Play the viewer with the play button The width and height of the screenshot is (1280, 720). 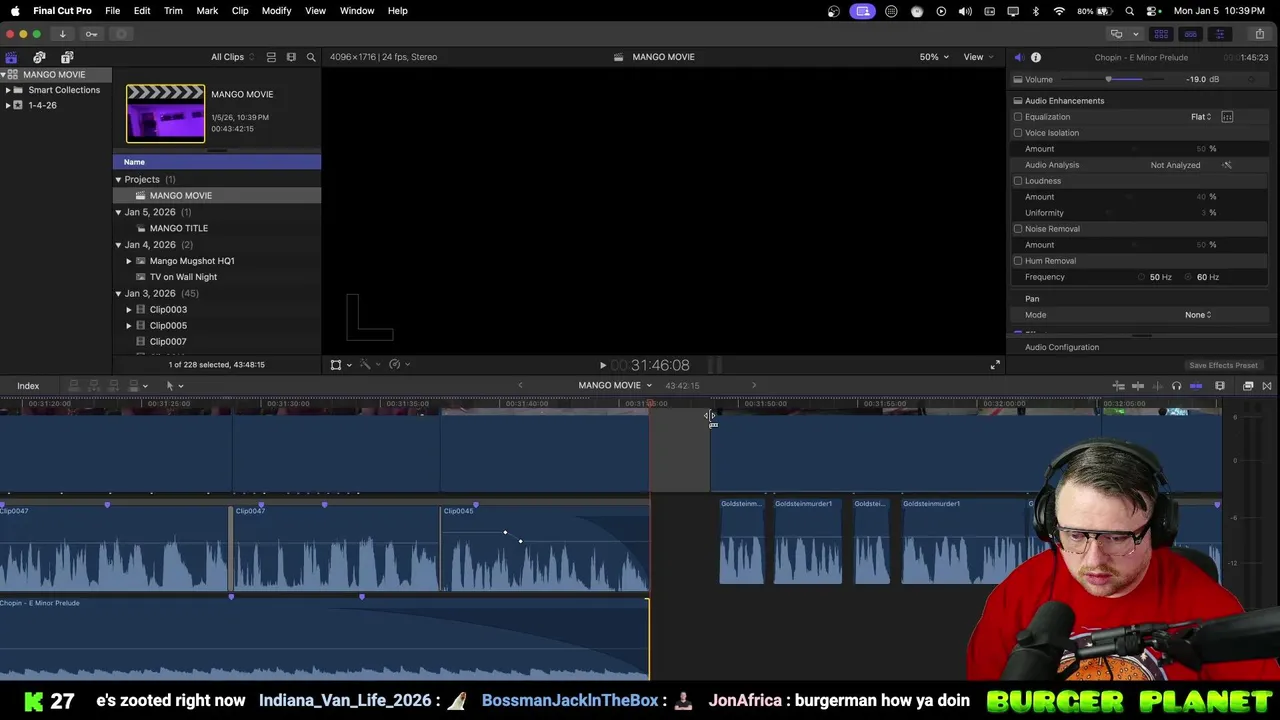[x=602, y=366]
